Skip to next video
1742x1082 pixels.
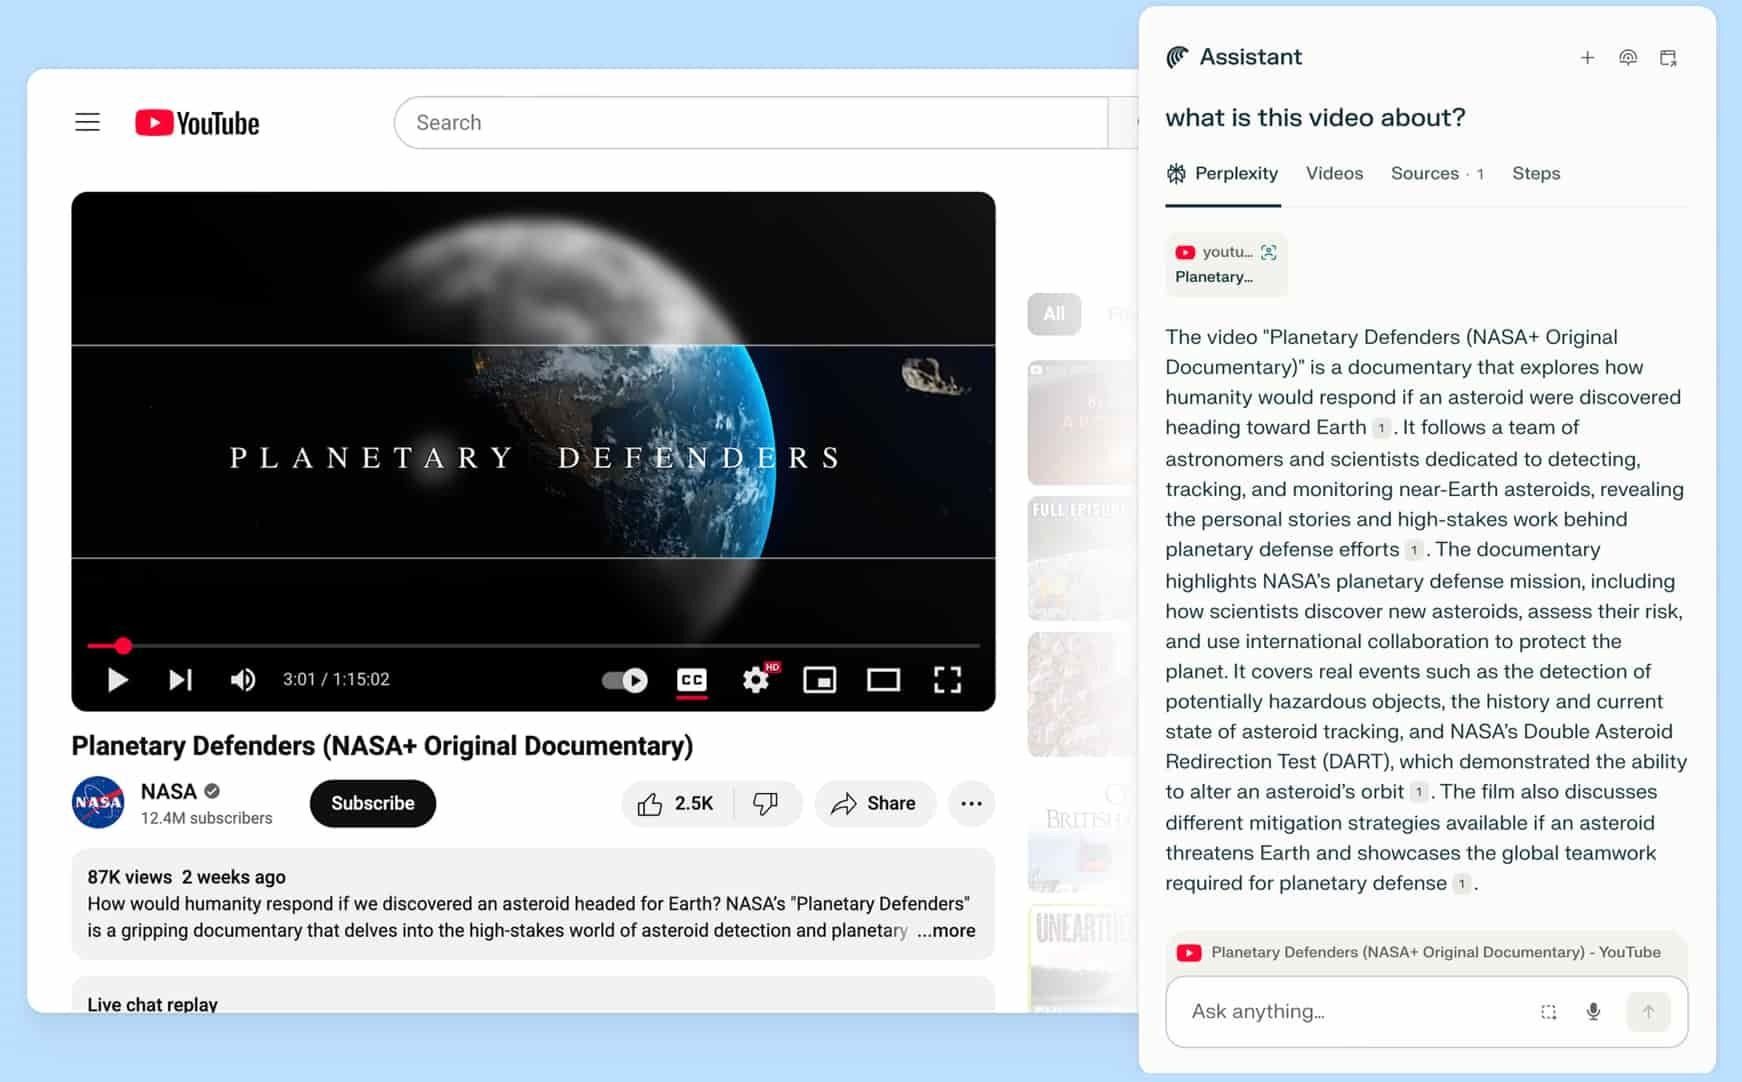coord(180,680)
